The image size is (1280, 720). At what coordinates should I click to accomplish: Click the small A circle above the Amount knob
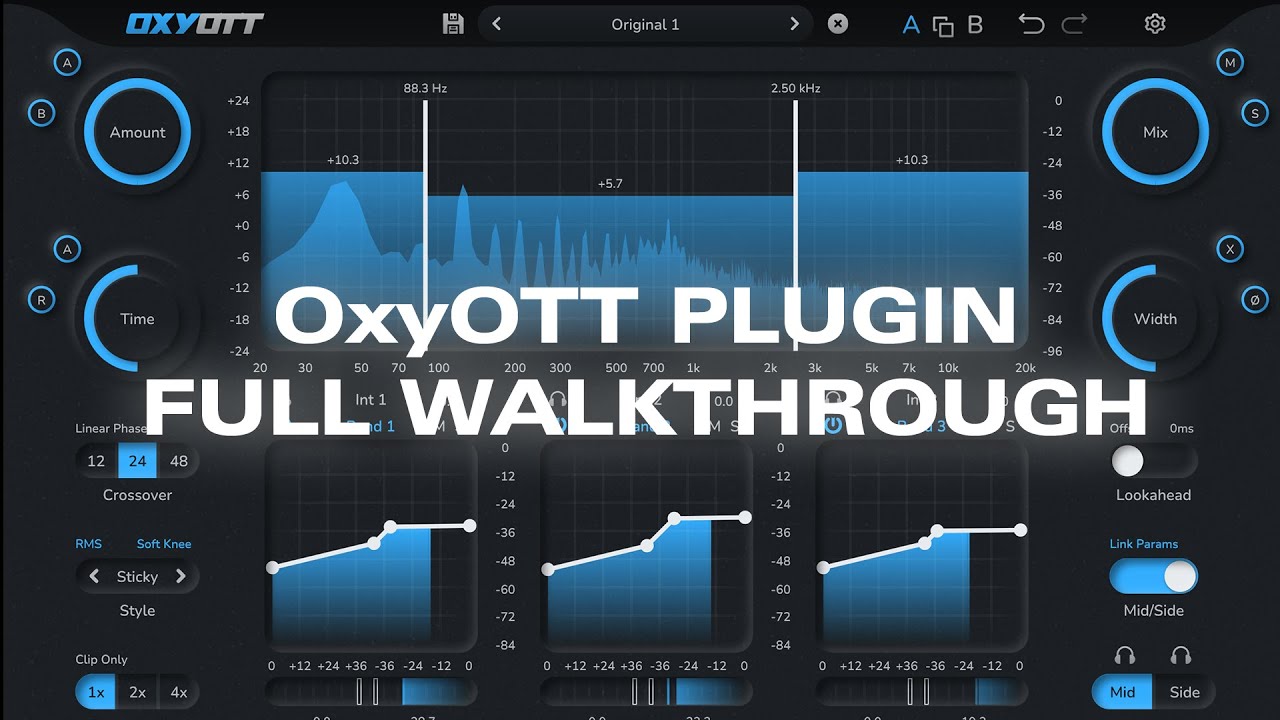[x=67, y=63]
